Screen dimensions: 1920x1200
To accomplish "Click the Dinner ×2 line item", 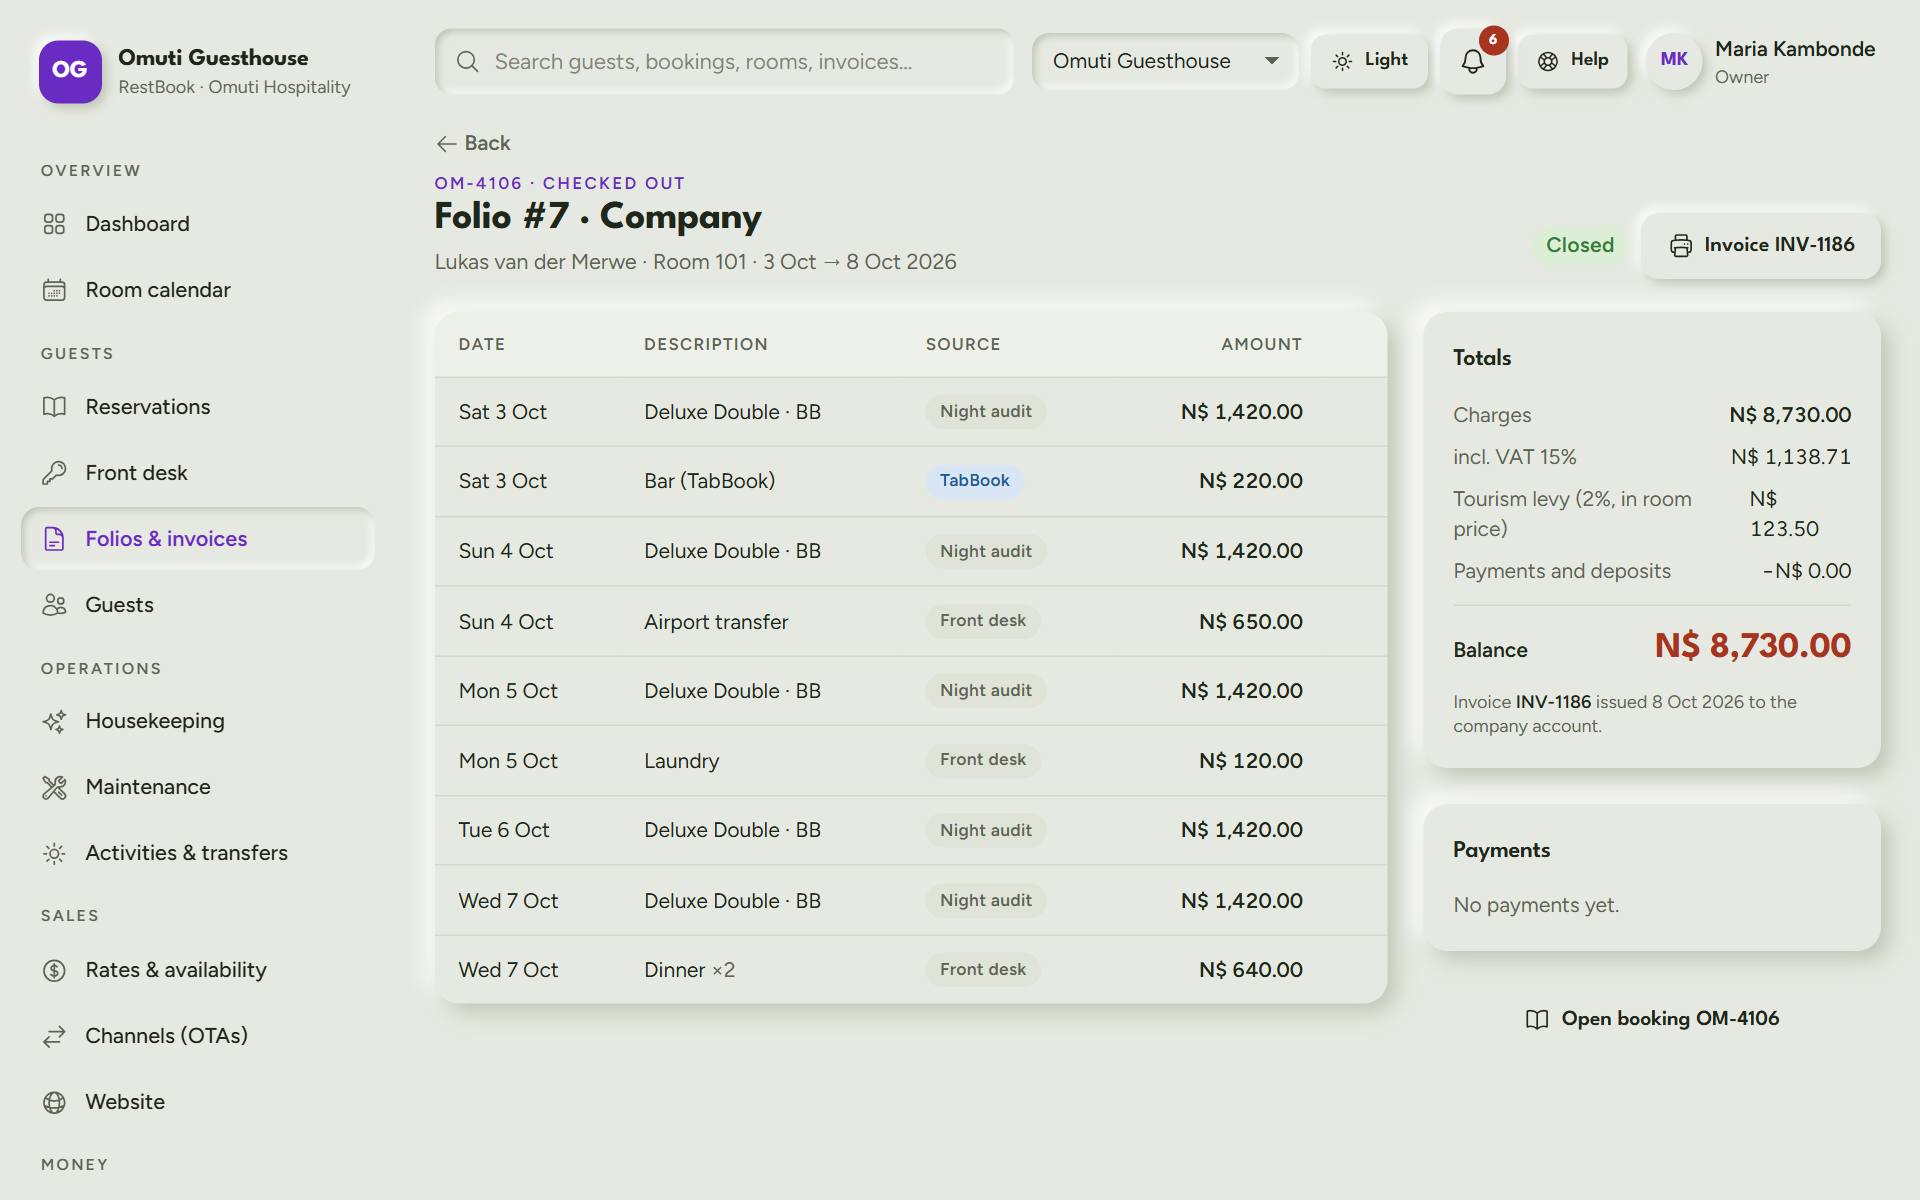I will (x=689, y=970).
